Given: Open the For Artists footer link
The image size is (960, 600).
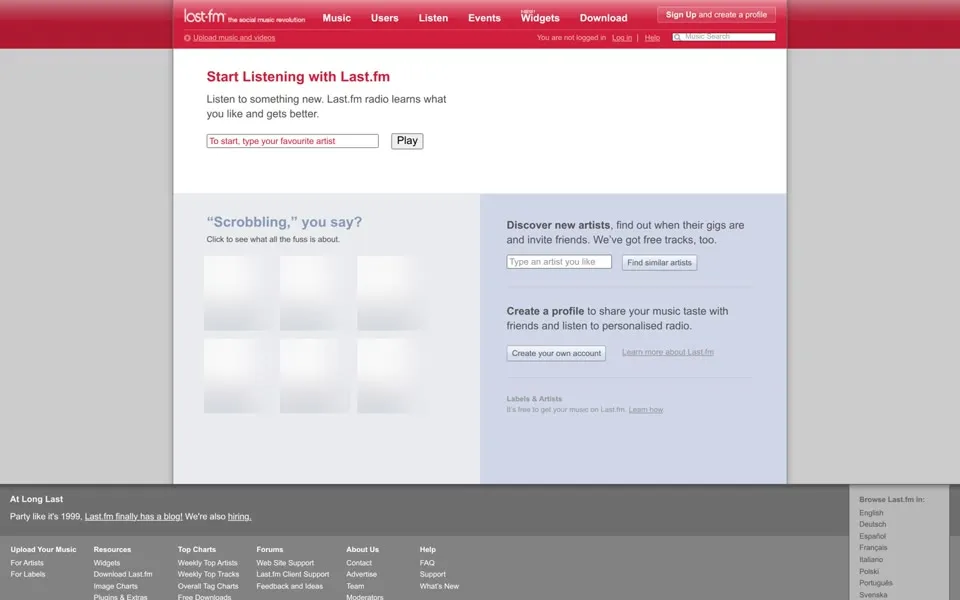Looking at the screenshot, I should click(27, 563).
